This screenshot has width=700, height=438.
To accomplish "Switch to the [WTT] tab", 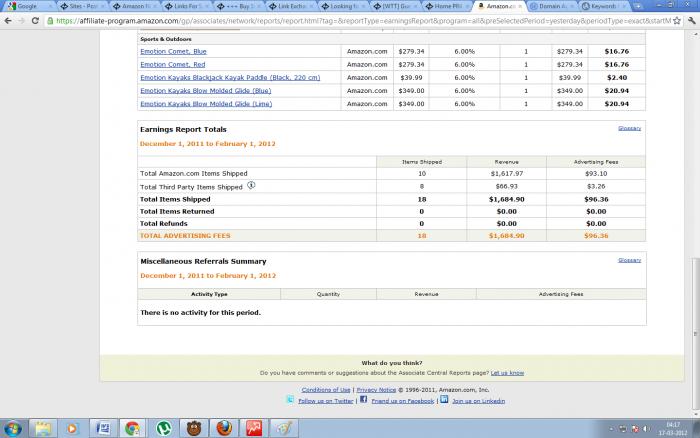I will tap(395, 6).
